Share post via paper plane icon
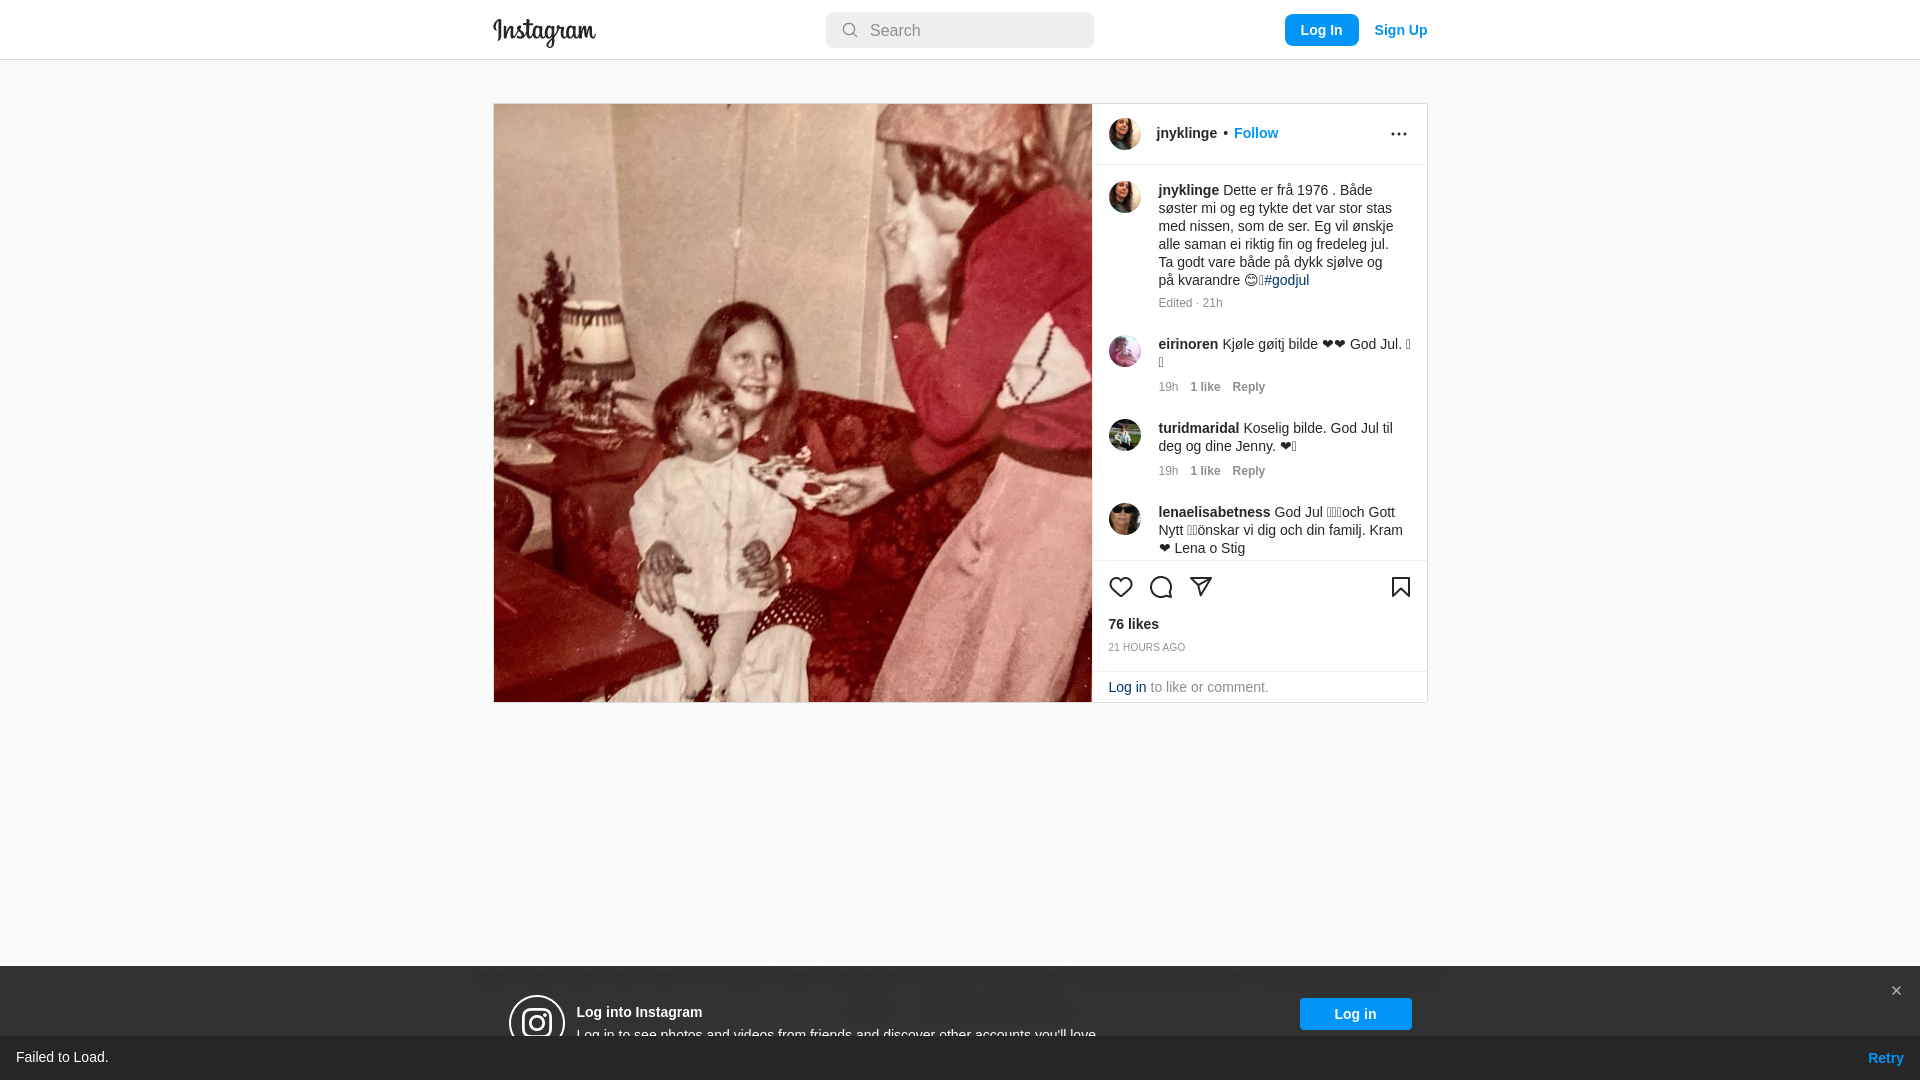The image size is (1920, 1080). [x=1200, y=587]
